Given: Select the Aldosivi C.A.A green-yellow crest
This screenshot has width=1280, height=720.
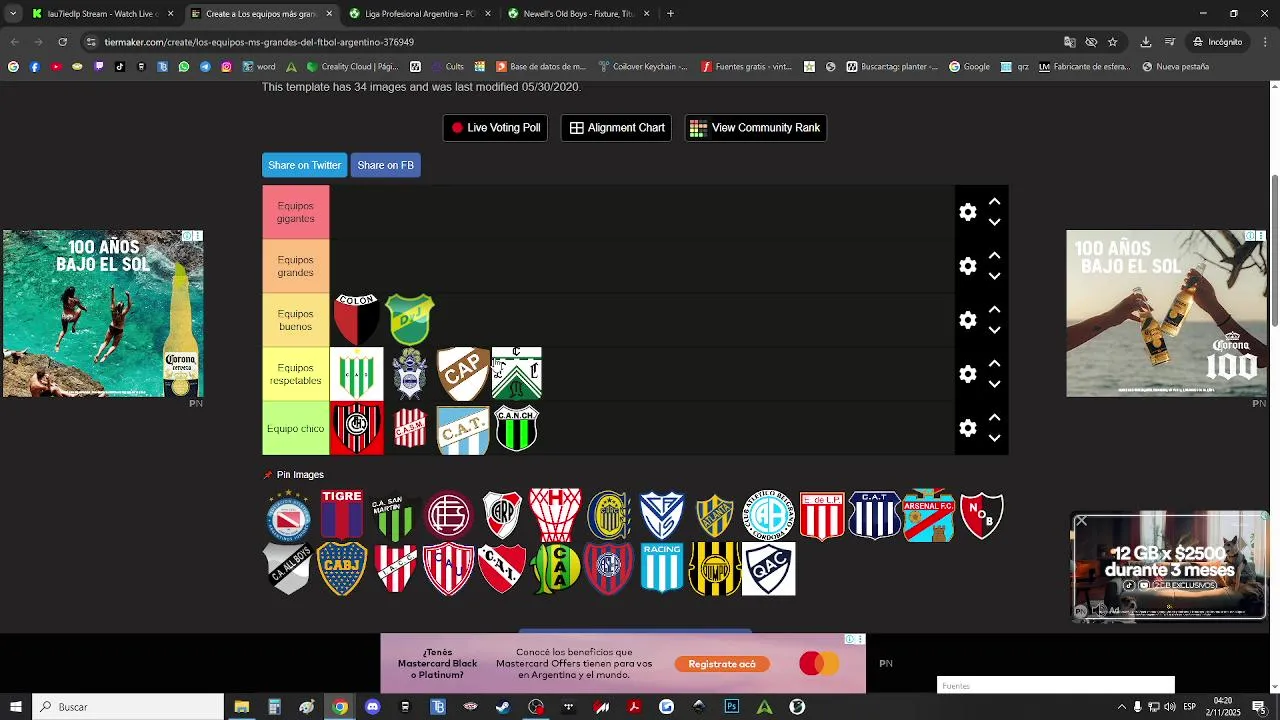Looking at the screenshot, I should pos(555,569).
